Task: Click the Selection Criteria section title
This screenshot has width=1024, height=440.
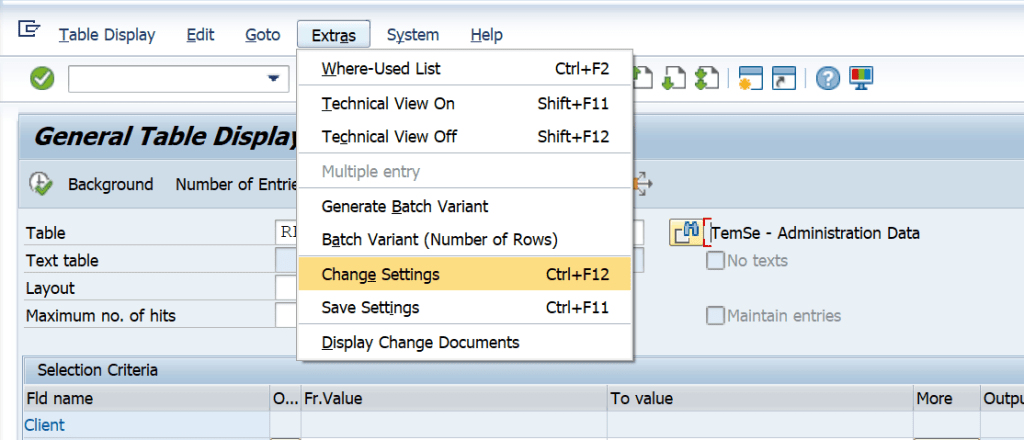Action: click(97, 370)
